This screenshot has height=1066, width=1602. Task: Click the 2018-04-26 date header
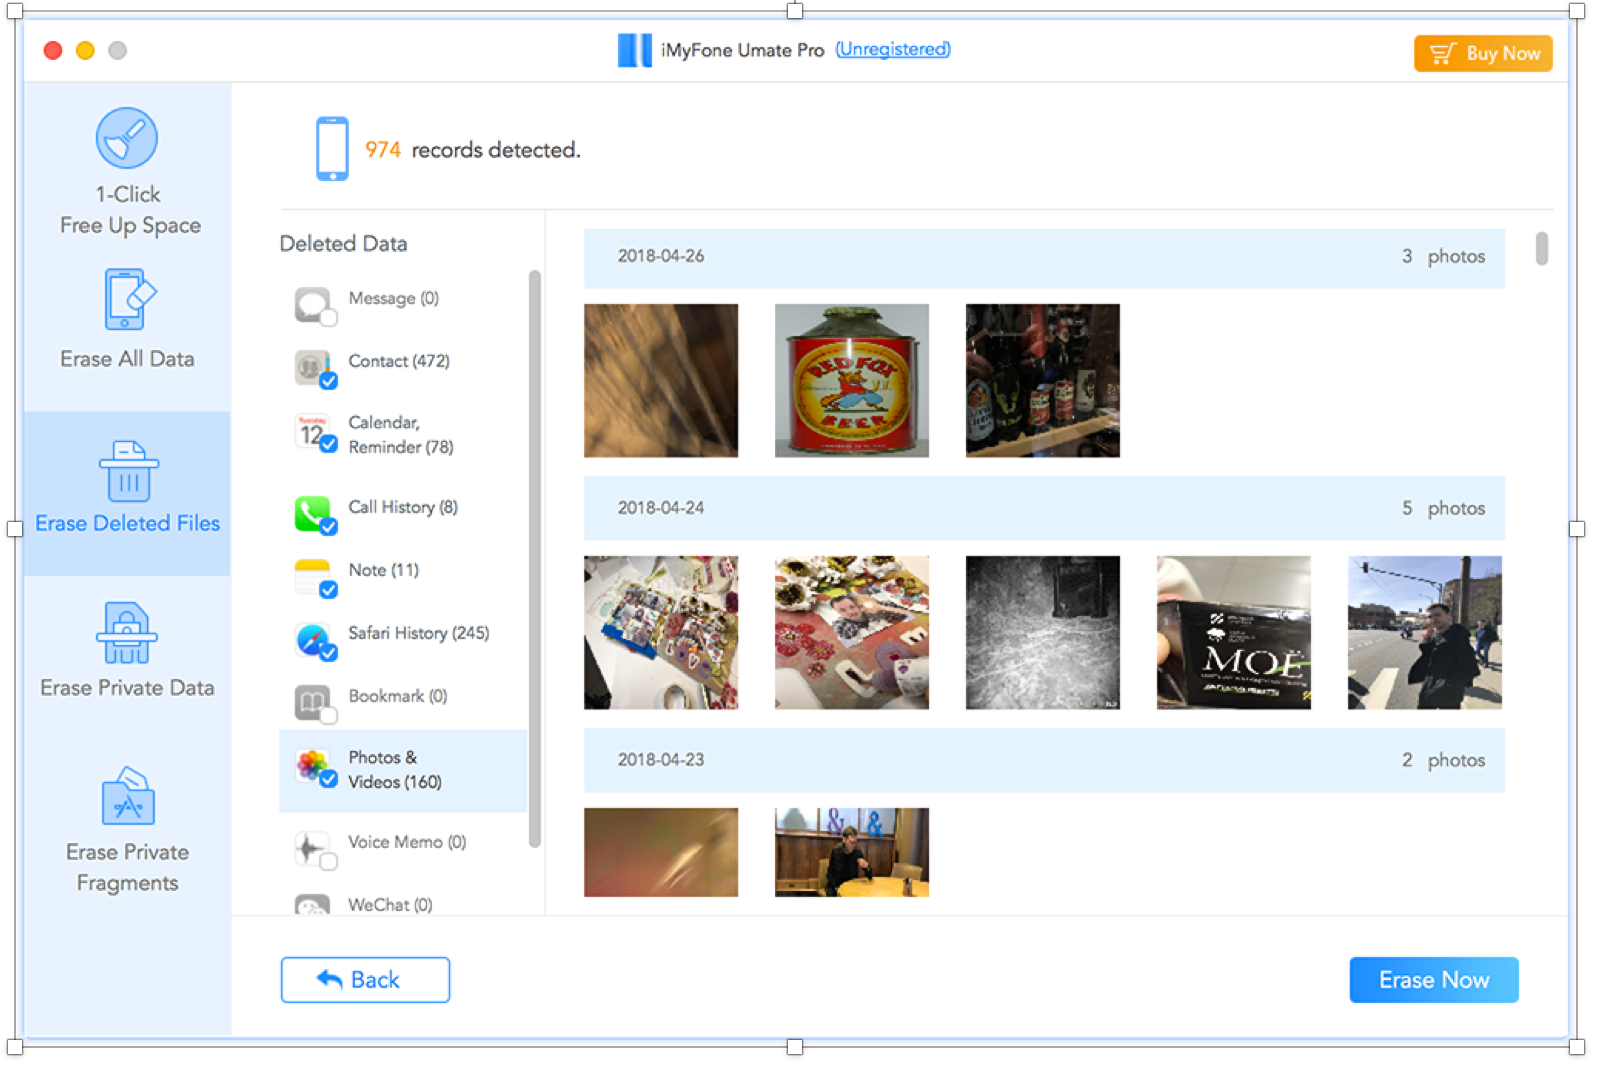(x=1044, y=257)
